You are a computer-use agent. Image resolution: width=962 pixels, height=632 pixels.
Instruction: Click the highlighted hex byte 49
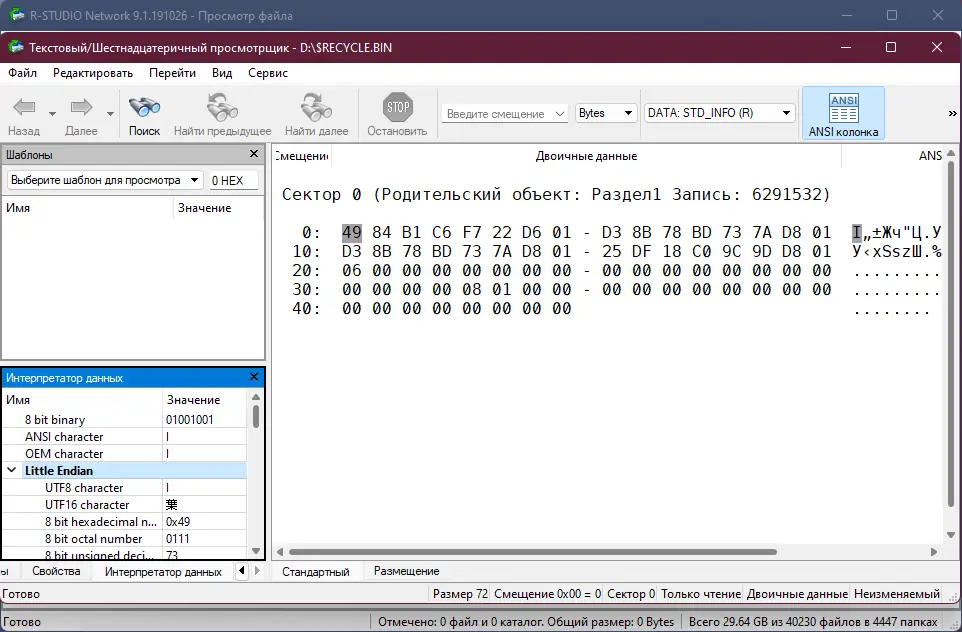coord(352,233)
